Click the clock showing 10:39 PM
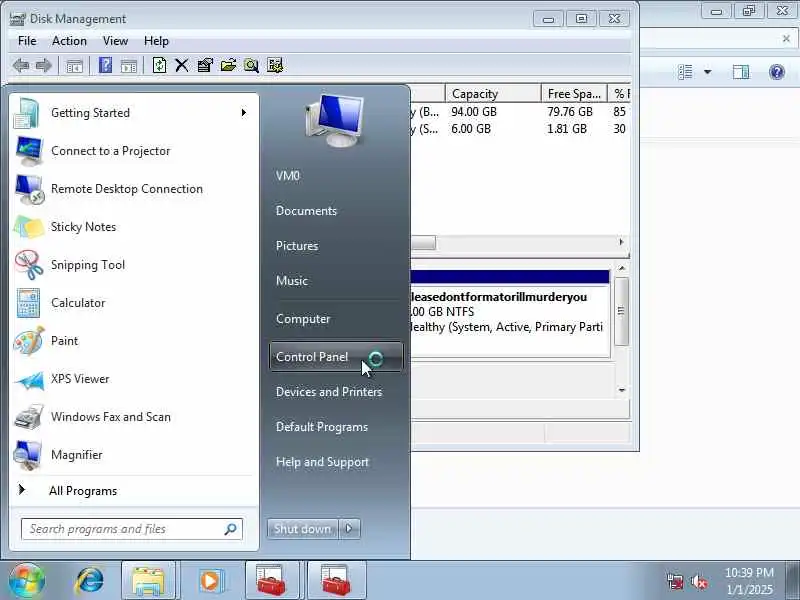This screenshot has width=800, height=600. coord(749,573)
